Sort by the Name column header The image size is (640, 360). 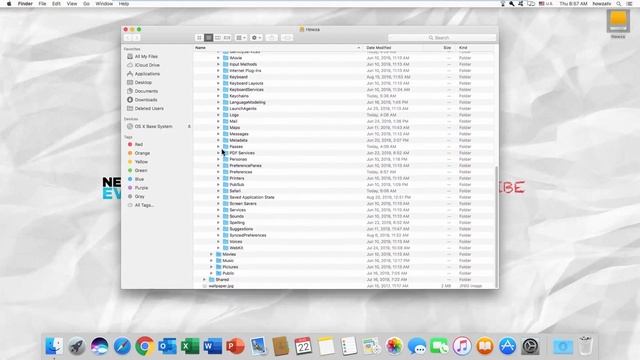278,48
